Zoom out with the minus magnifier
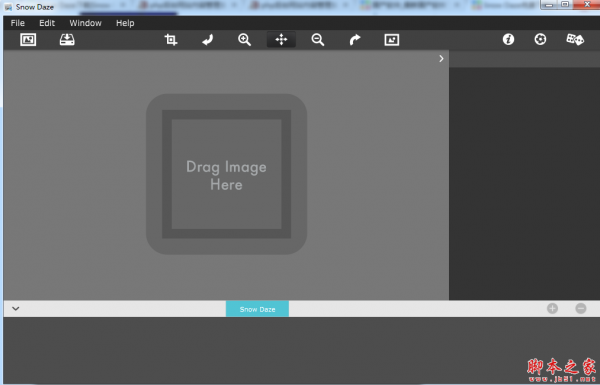600x385 pixels. click(x=318, y=39)
